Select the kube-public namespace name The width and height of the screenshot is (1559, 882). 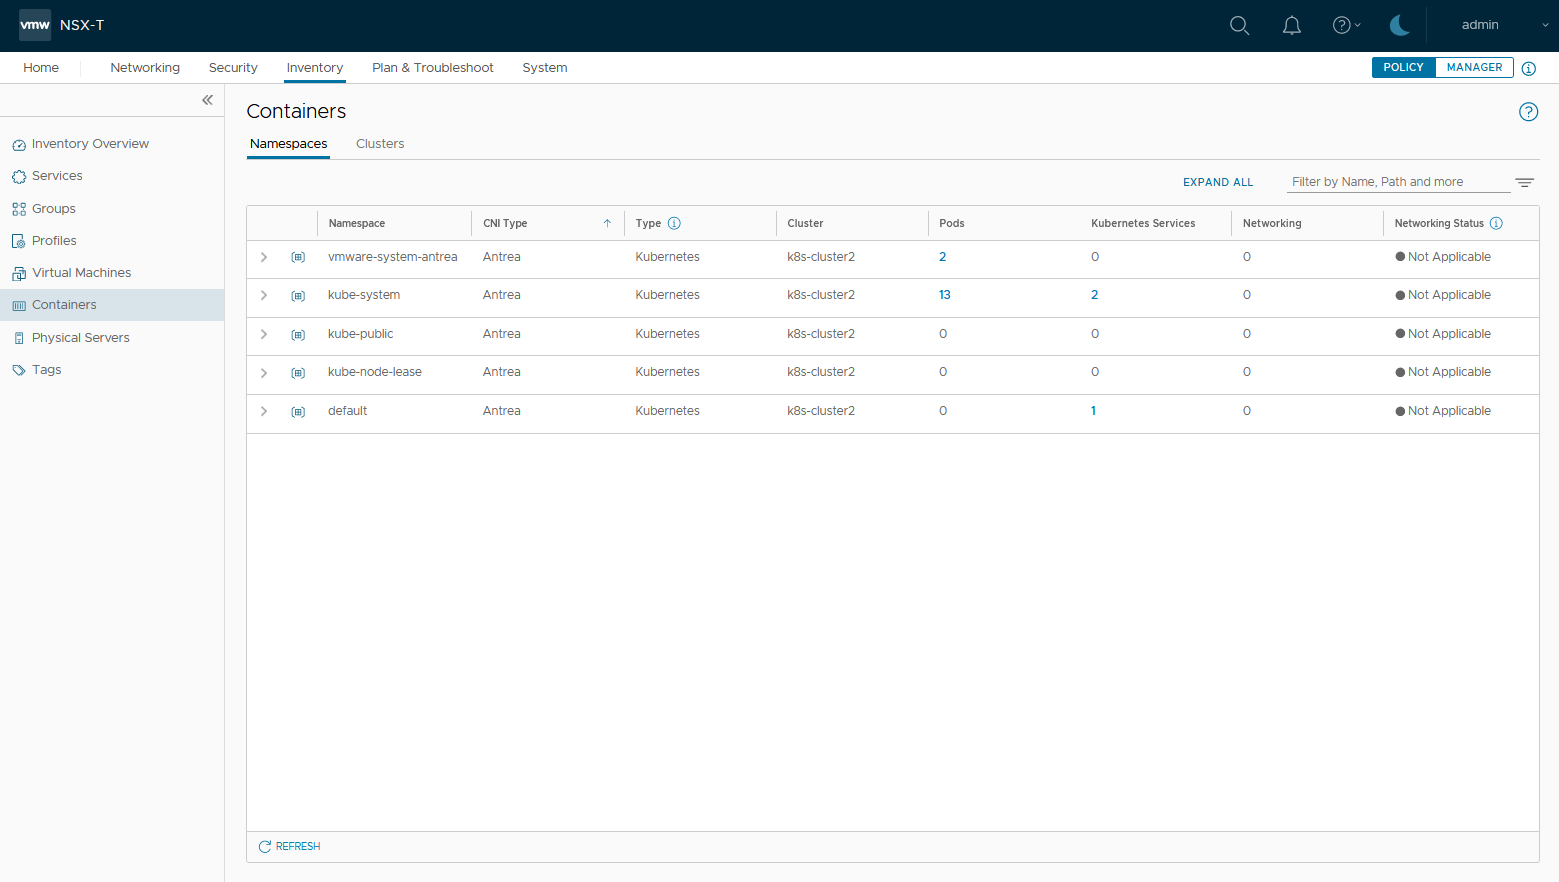(360, 334)
